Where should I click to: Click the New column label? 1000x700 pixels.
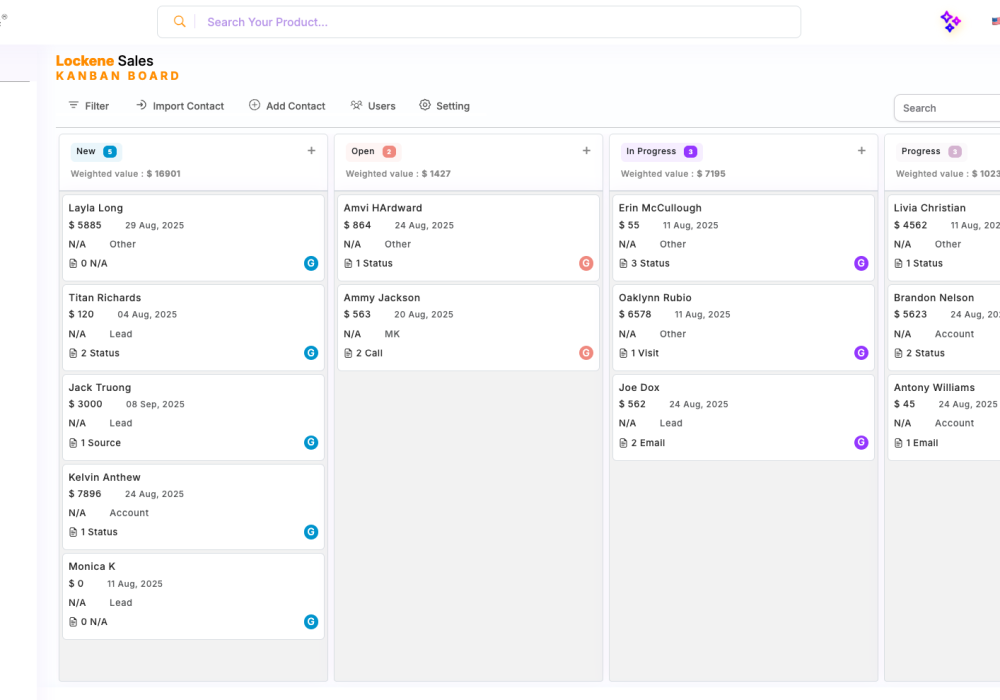click(85, 151)
